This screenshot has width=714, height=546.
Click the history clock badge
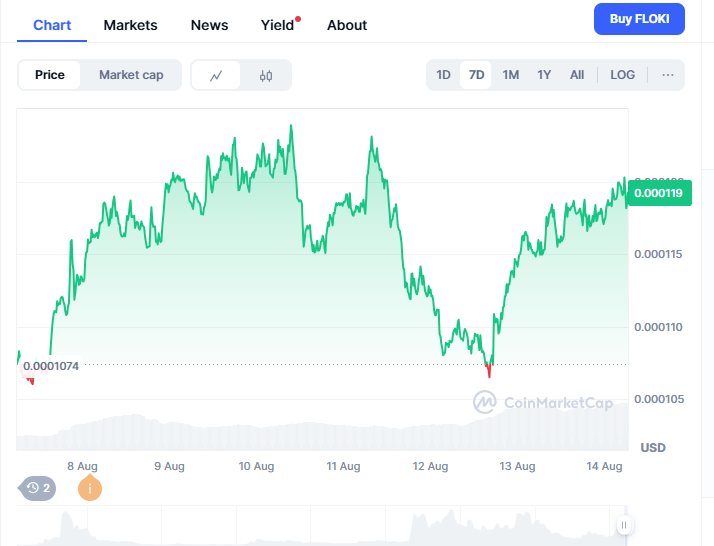click(x=38, y=488)
